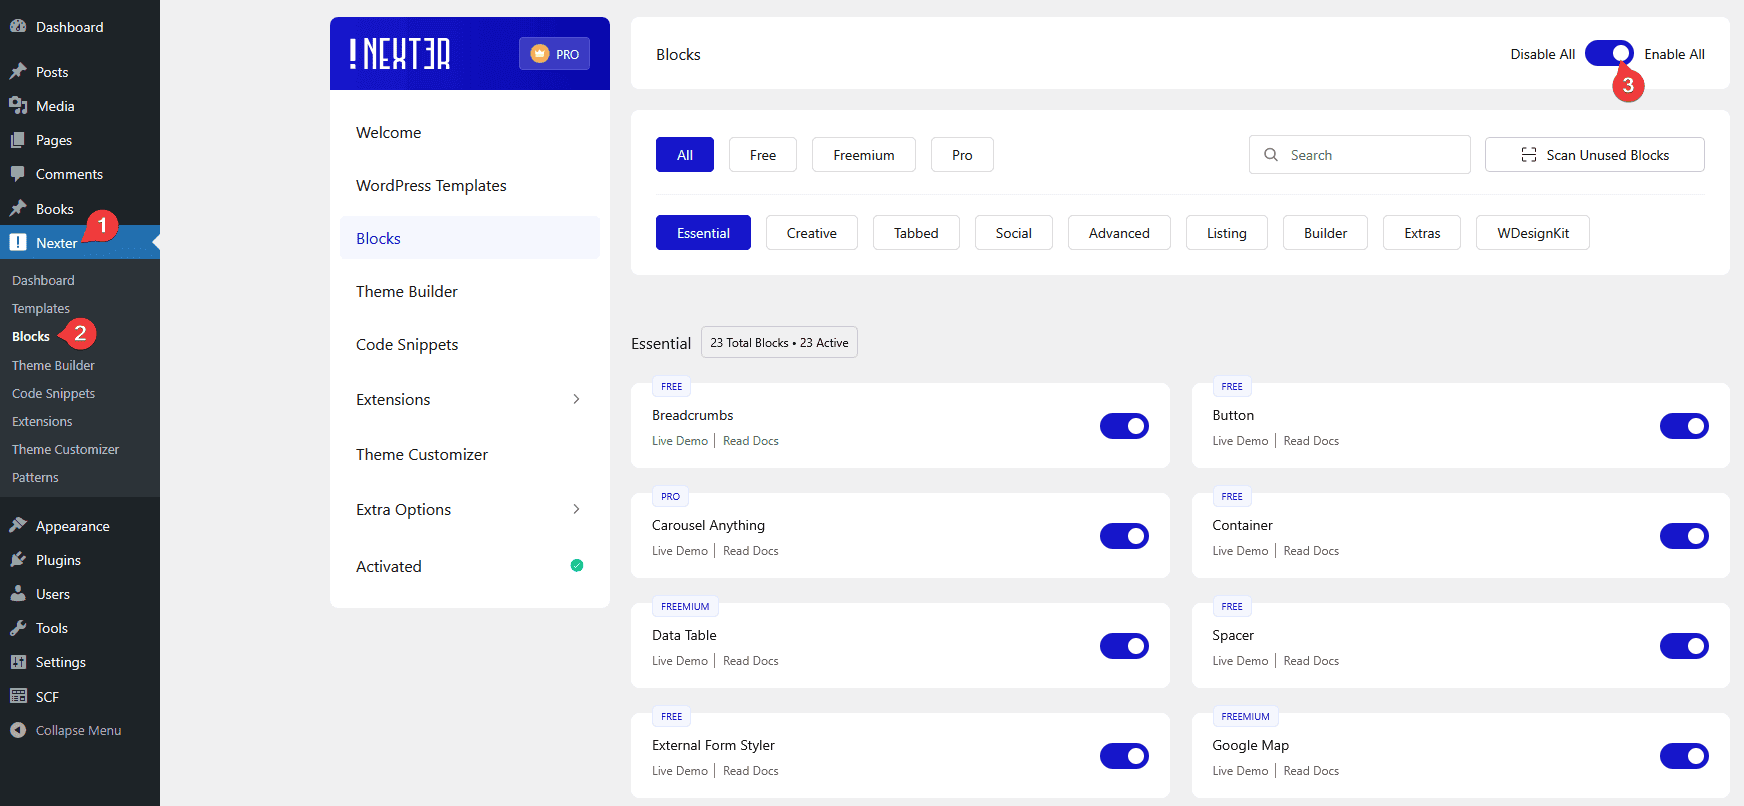Open Theme Builder in Nexter panel
The width and height of the screenshot is (1744, 806).
(407, 291)
